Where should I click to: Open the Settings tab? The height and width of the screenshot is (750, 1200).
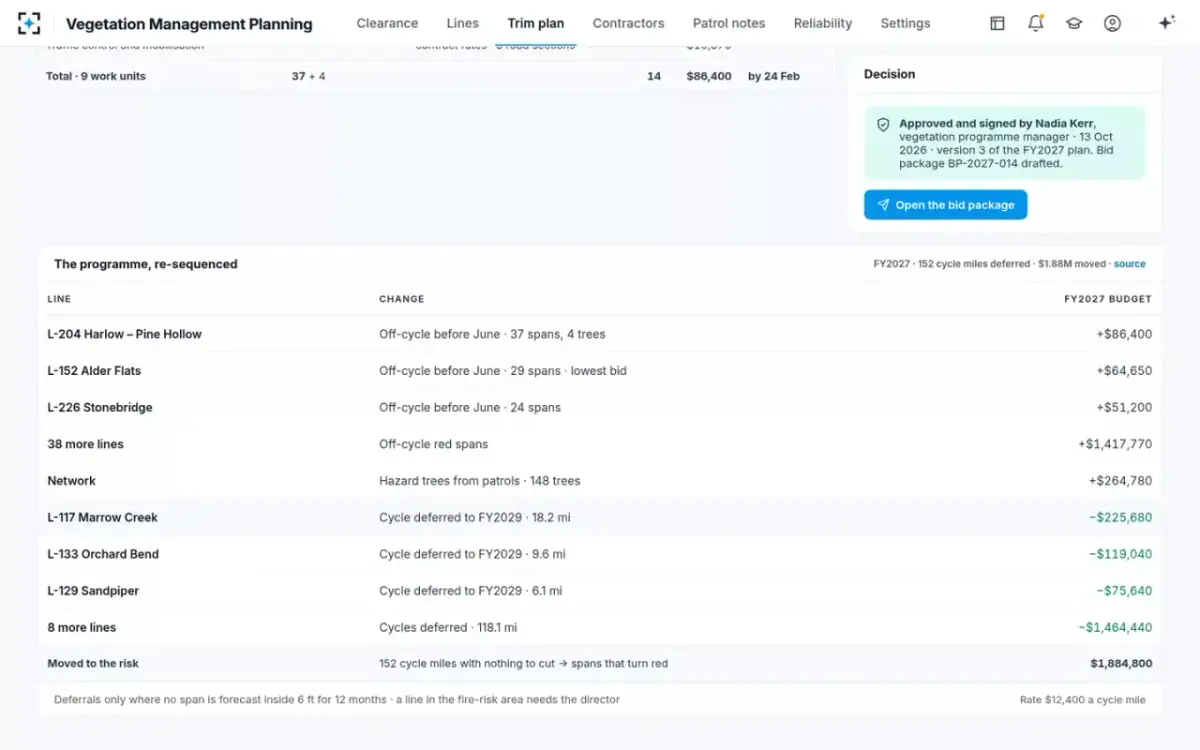905,23
